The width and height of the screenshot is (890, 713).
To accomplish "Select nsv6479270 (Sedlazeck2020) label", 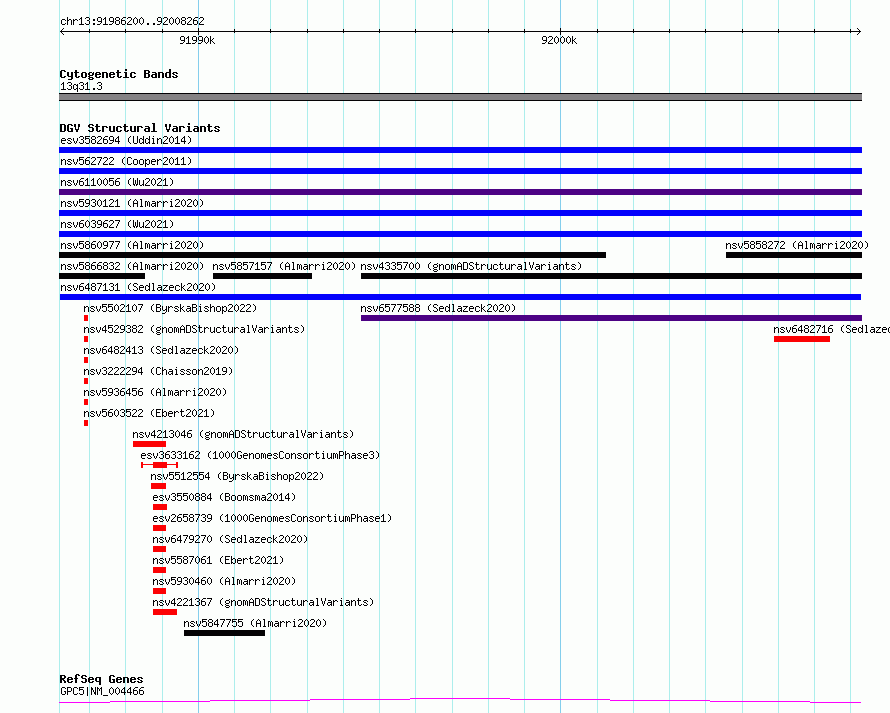I will [230, 539].
